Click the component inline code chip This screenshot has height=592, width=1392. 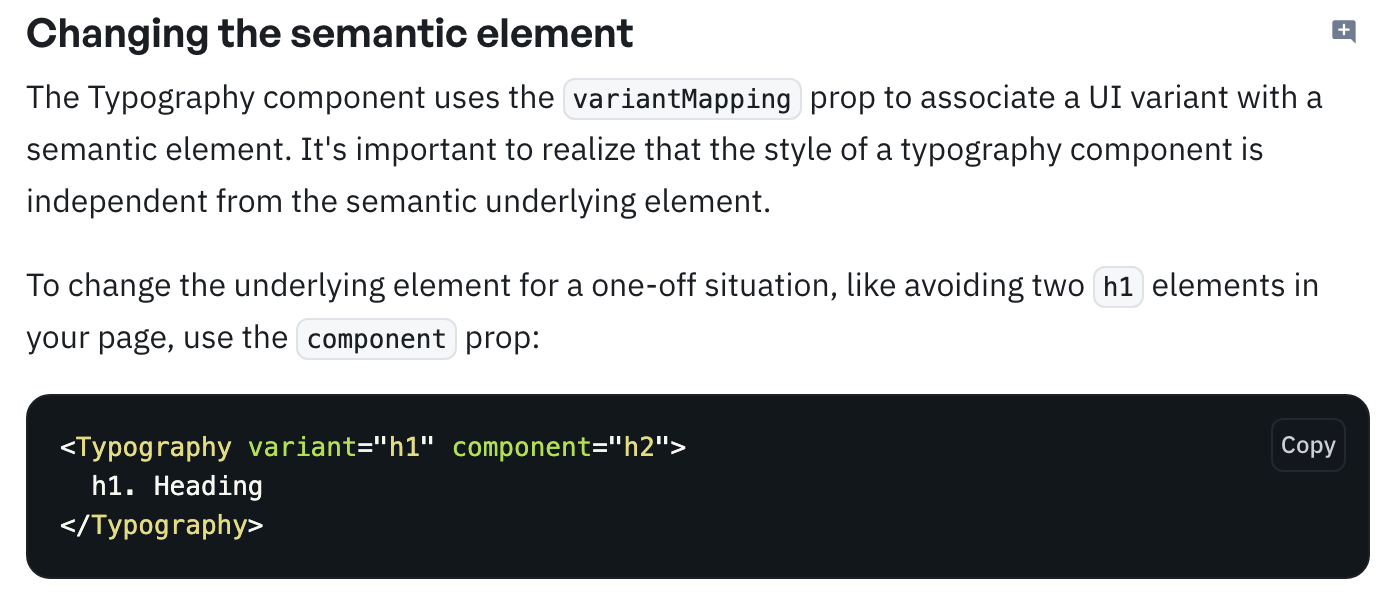tap(376, 339)
